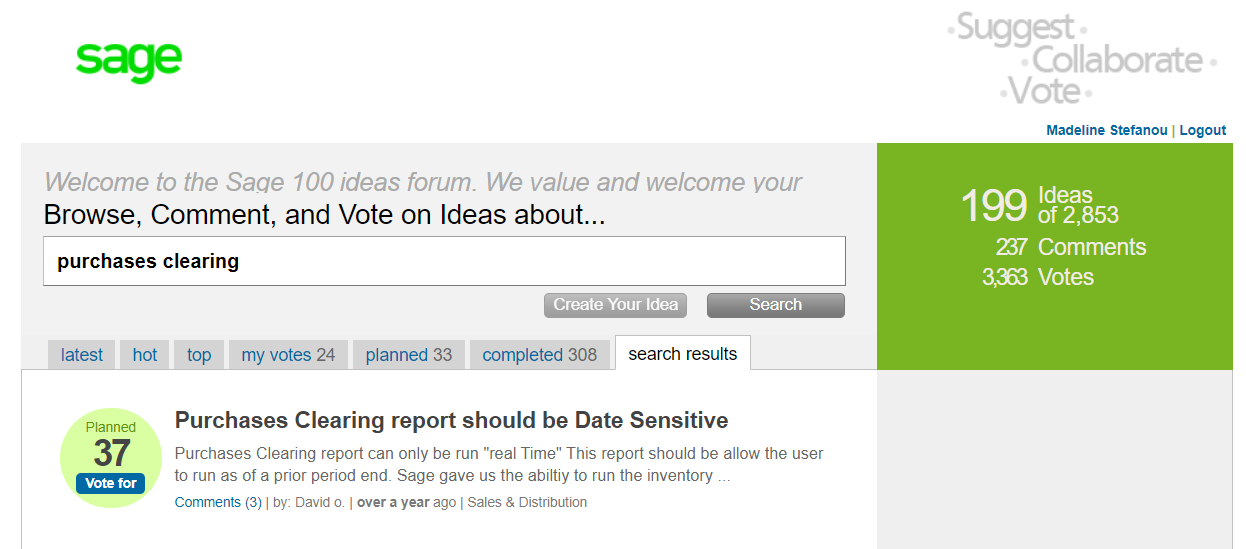Log out via the Logout link
This screenshot has height=549, width=1246.
[1202, 130]
